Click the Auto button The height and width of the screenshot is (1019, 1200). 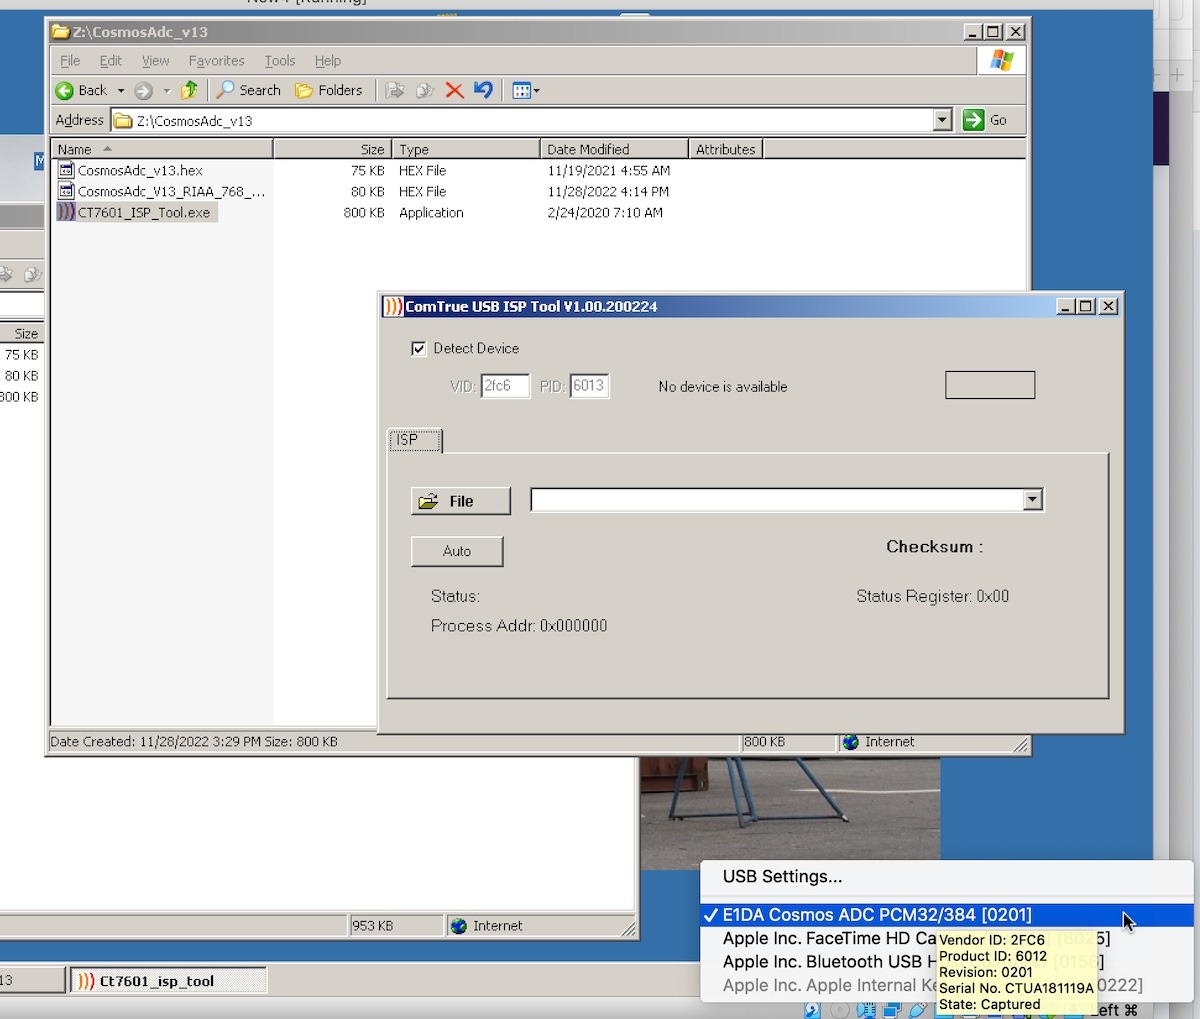pyautogui.click(x=457, y=551)
